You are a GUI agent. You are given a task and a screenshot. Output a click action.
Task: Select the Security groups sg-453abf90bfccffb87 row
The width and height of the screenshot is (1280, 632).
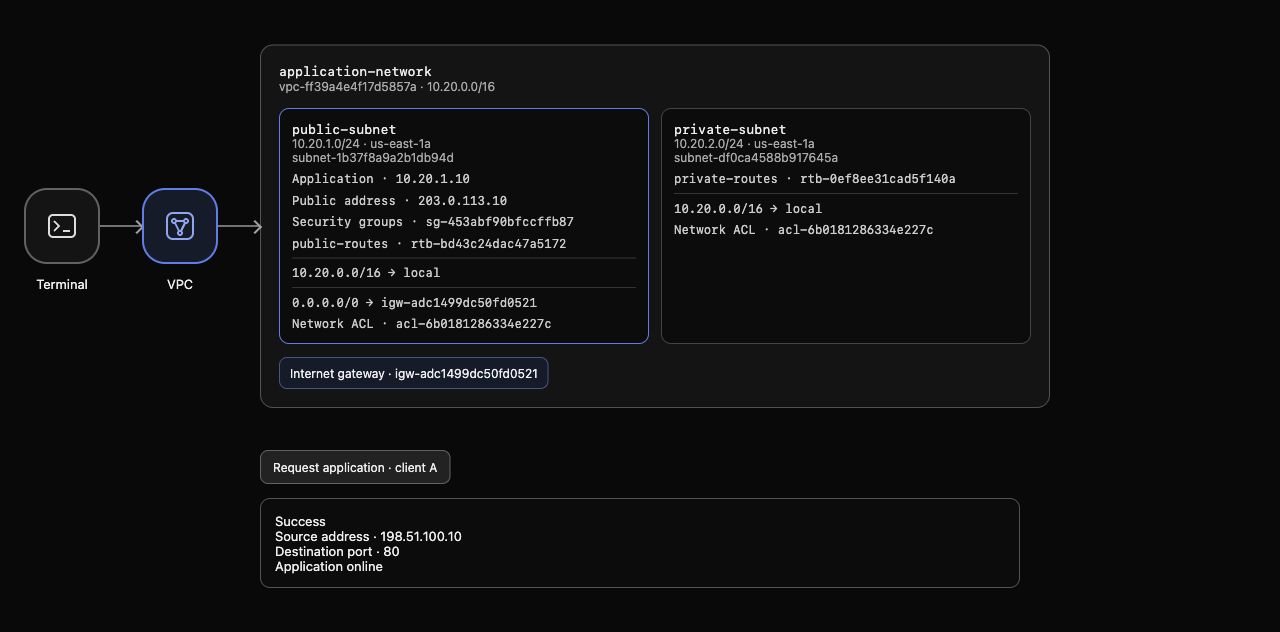[x=433, y=222]
